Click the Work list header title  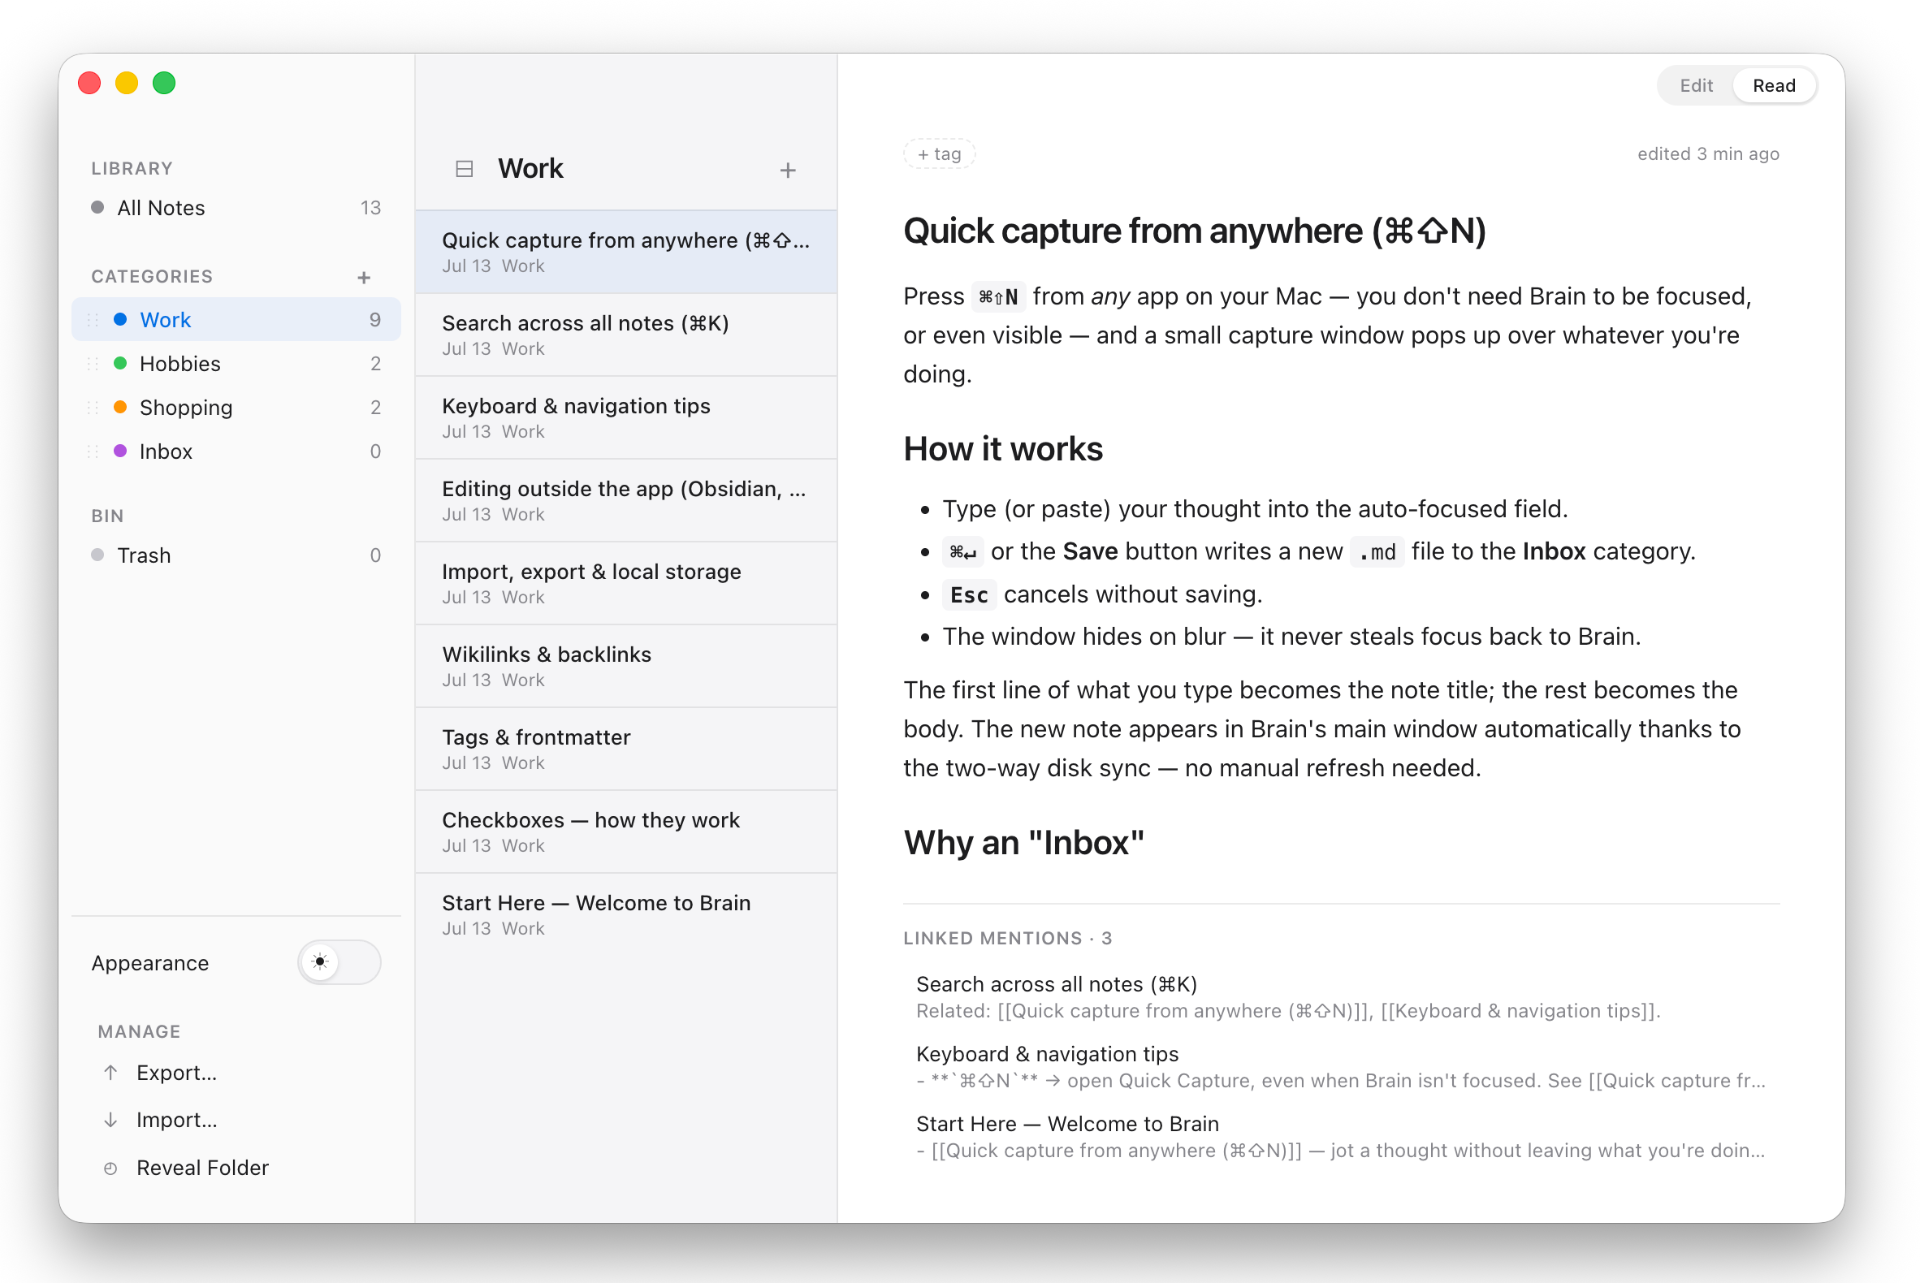coord(531,169)
